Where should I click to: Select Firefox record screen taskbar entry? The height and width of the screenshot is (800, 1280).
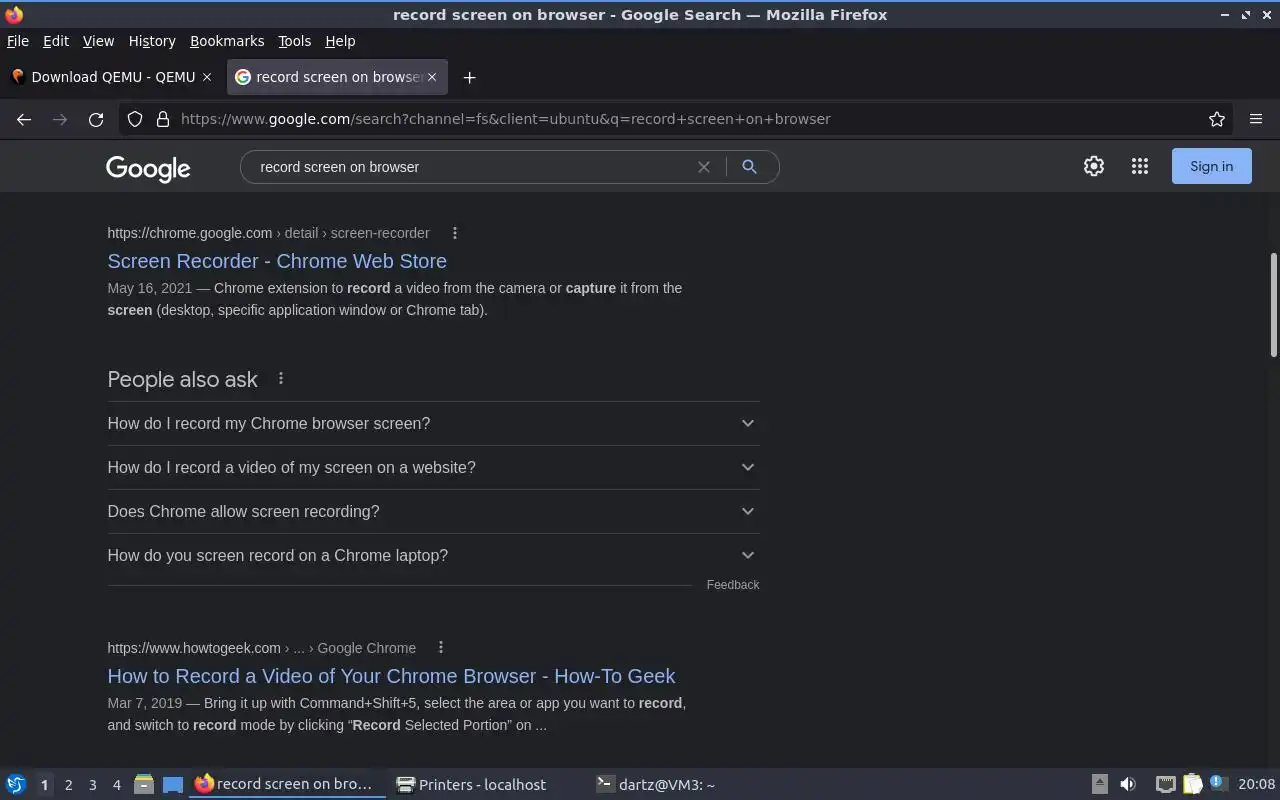coord(287,785)
